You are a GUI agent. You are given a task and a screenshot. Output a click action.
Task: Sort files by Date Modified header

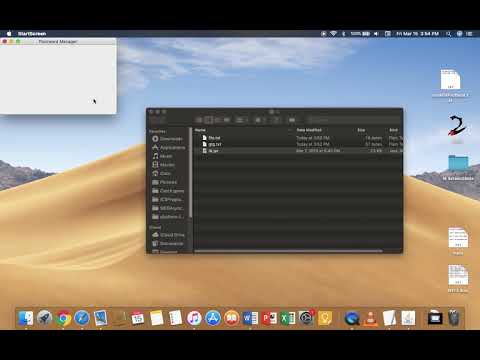pyautogui.click(x=309, y=130)
